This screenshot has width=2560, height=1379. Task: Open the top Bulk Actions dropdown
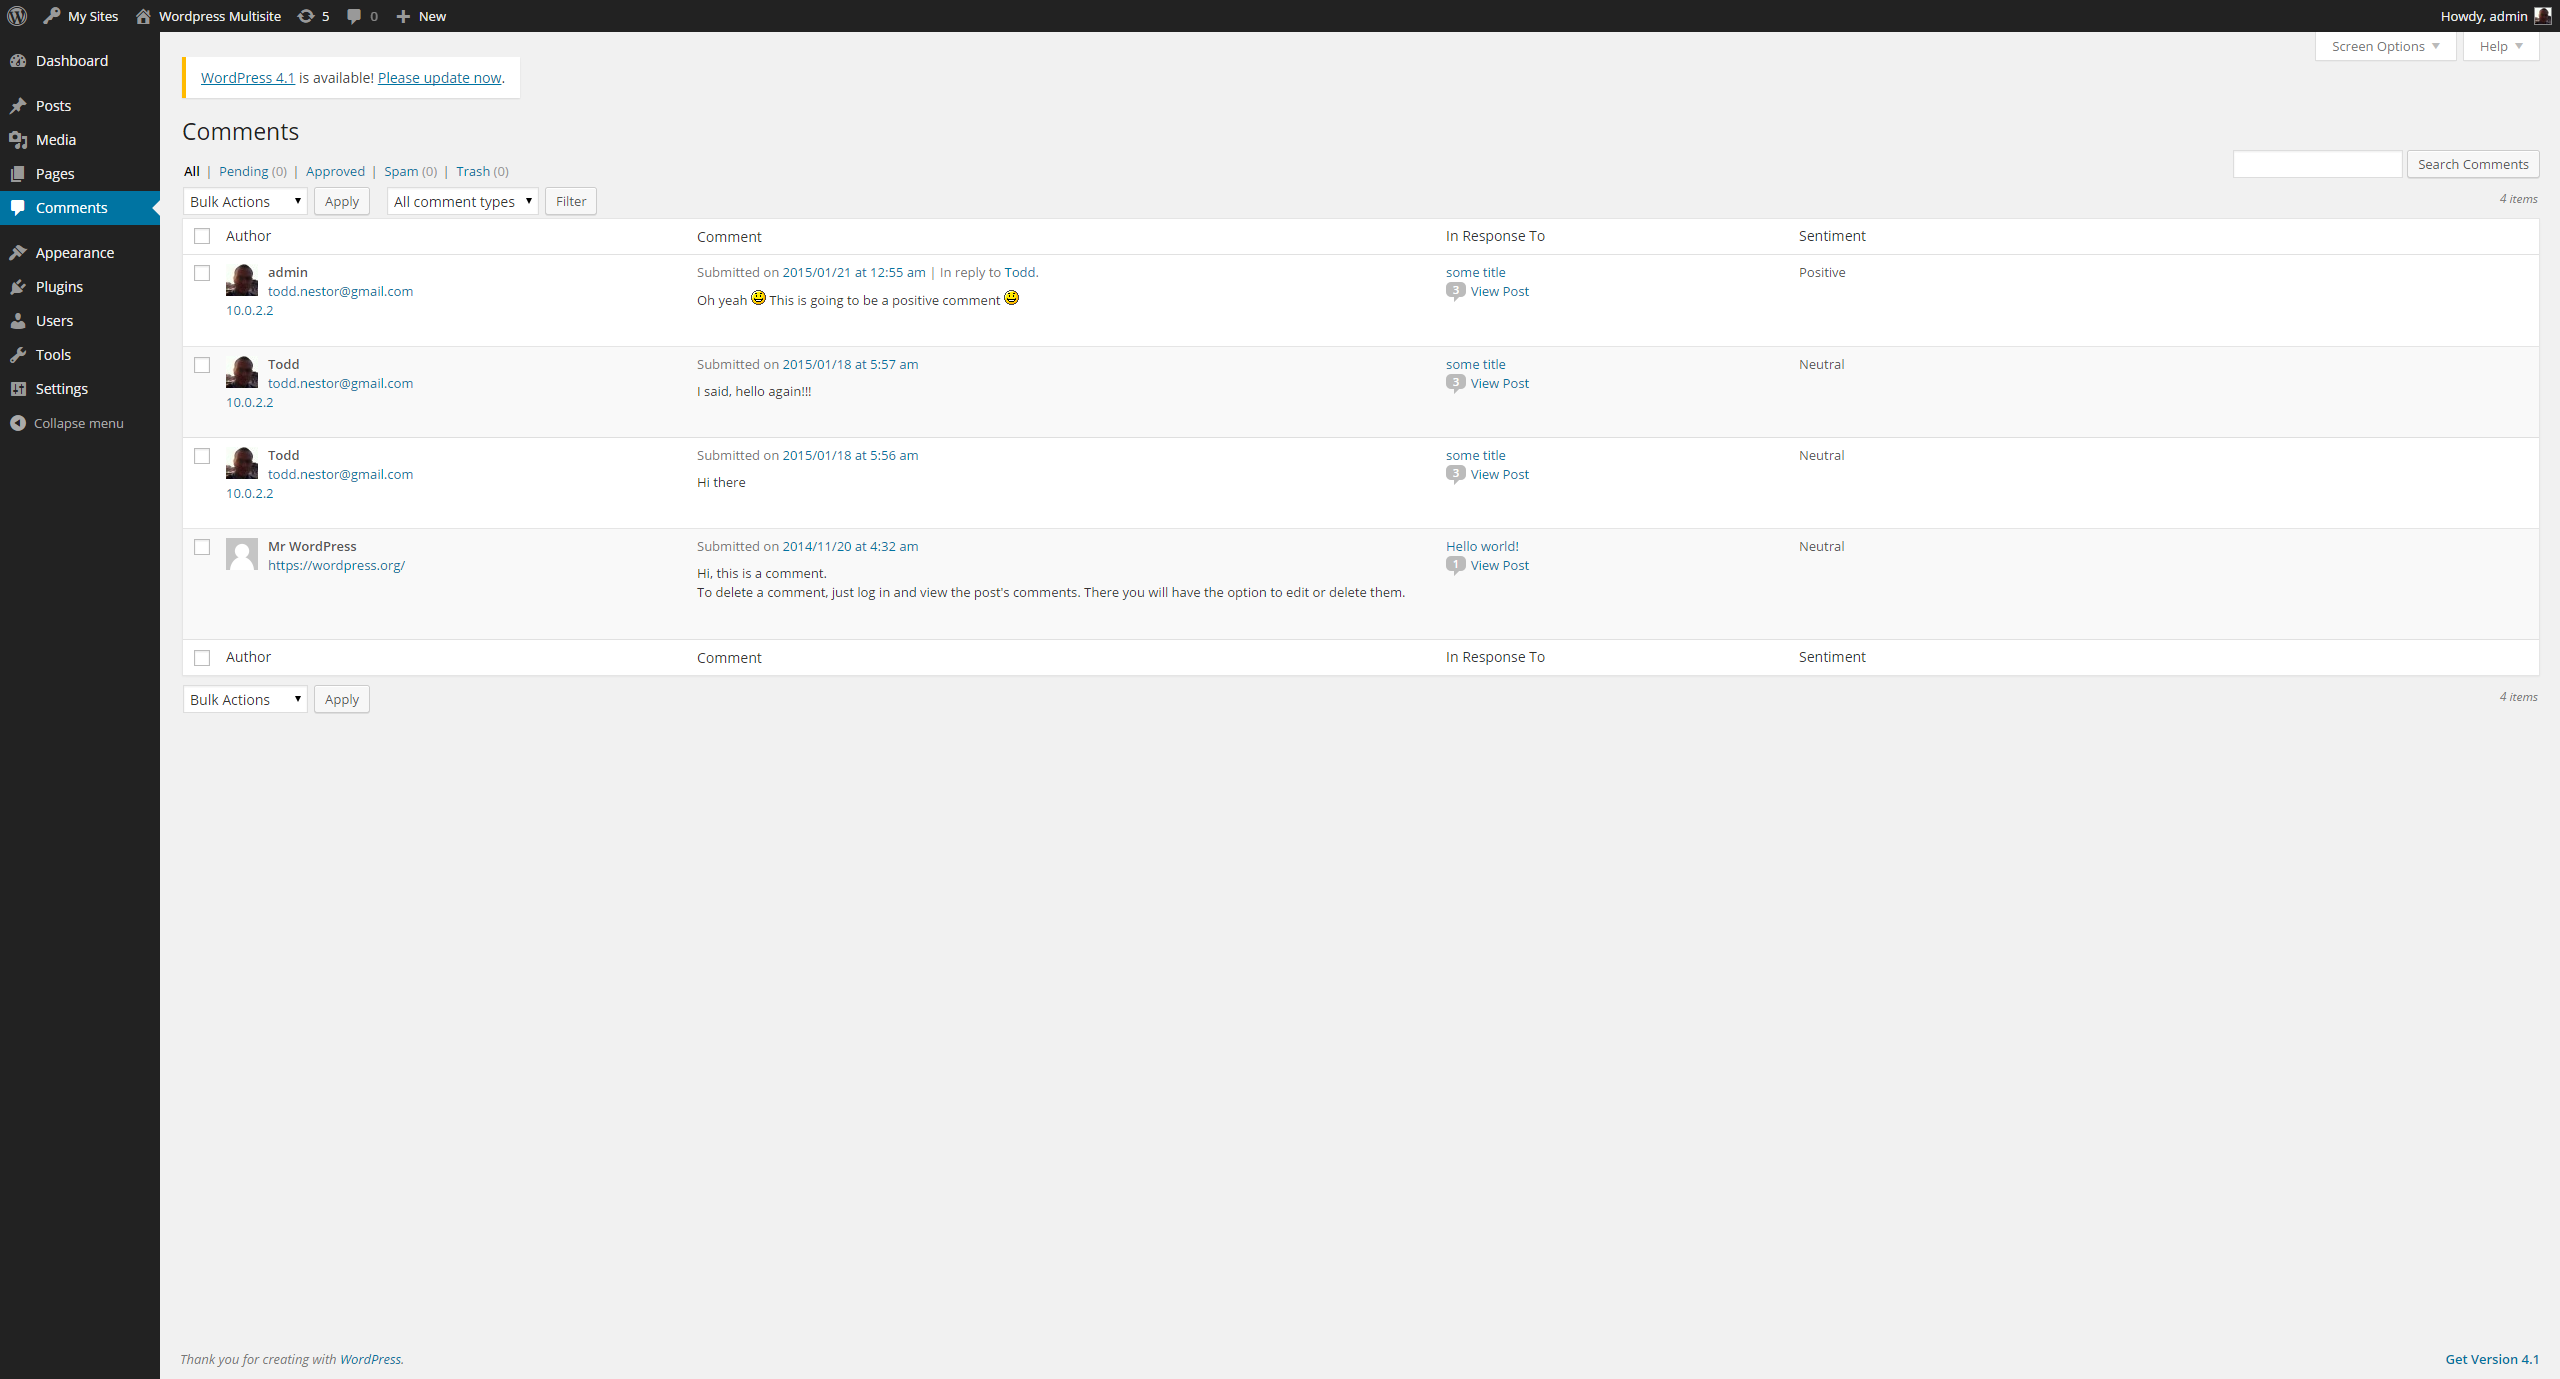245,201
